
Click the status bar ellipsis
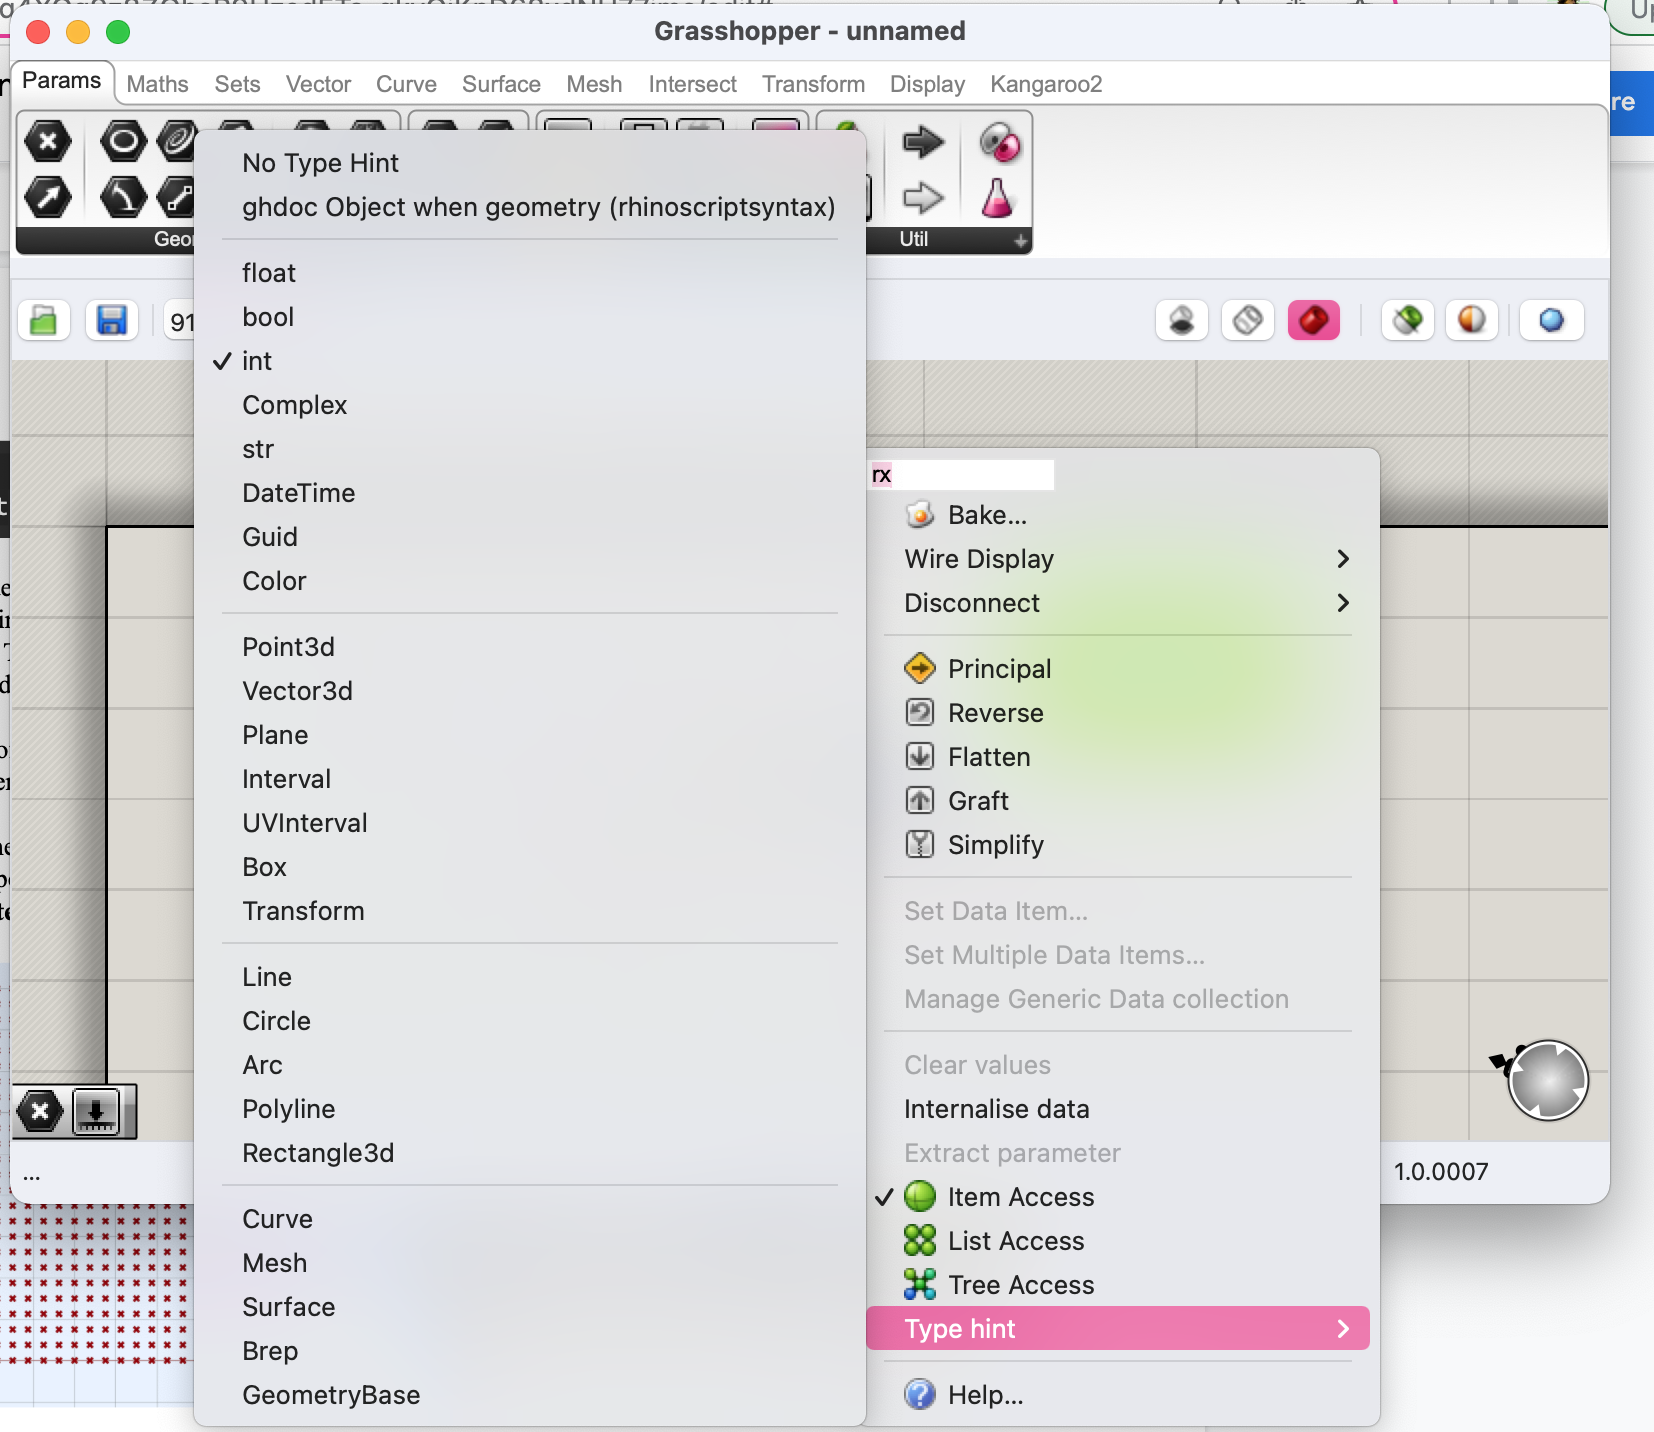pyautogui.click(x=32, y=1176)
